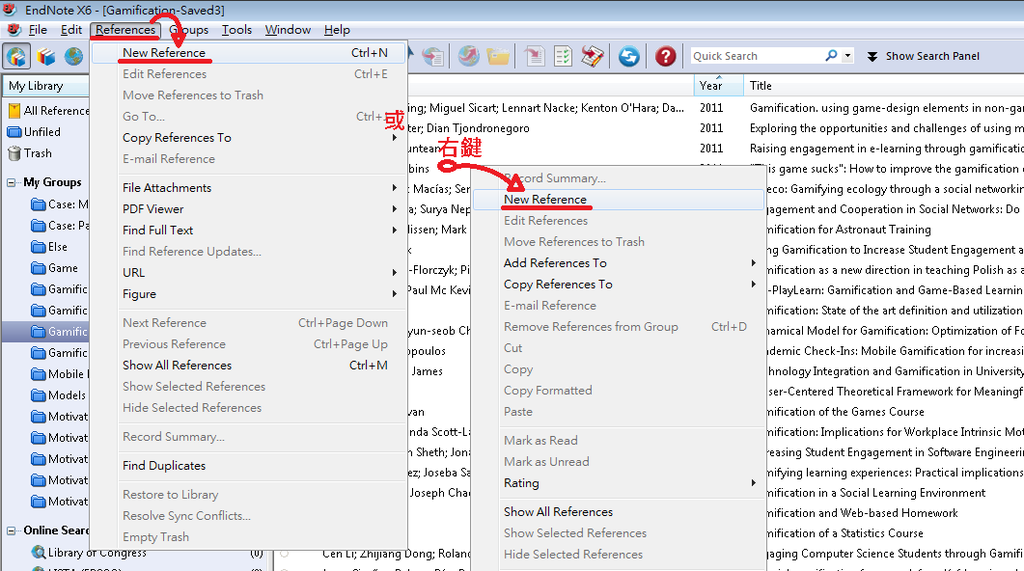Image resolution: width=1024 pixels, height=571 pixels.
Task: Click the Format Bibliography checklist icon
Action: click(563, 57)
